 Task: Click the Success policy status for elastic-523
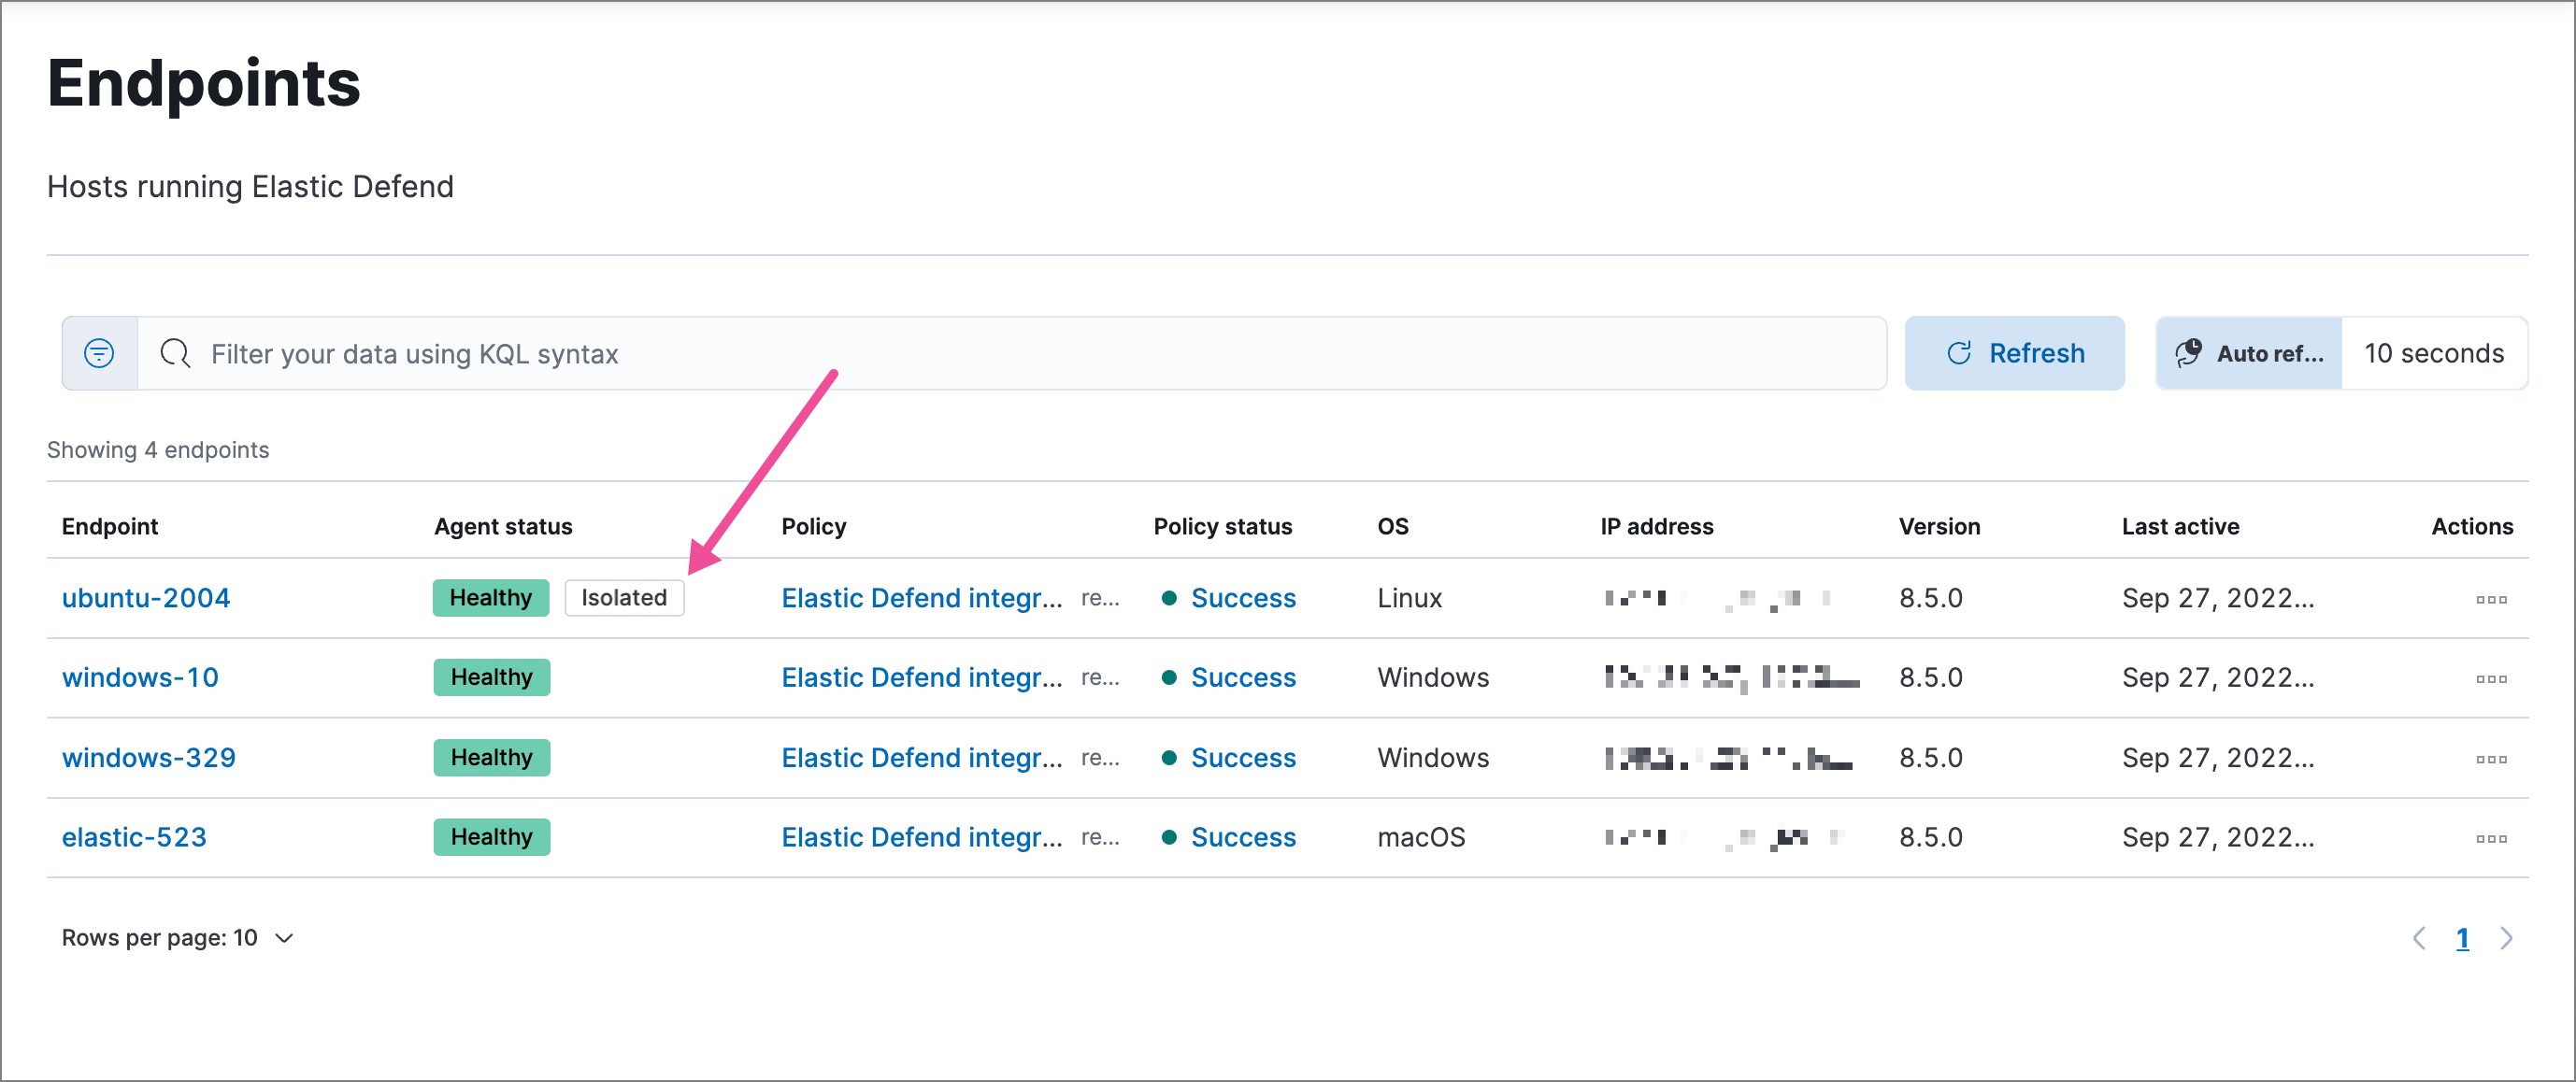pos(1243,837)
